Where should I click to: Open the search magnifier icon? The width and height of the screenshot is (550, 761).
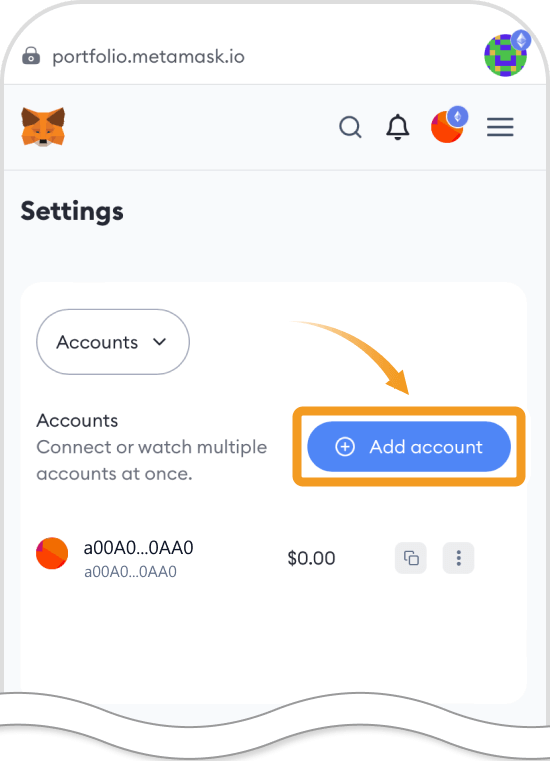pos(350,128)
